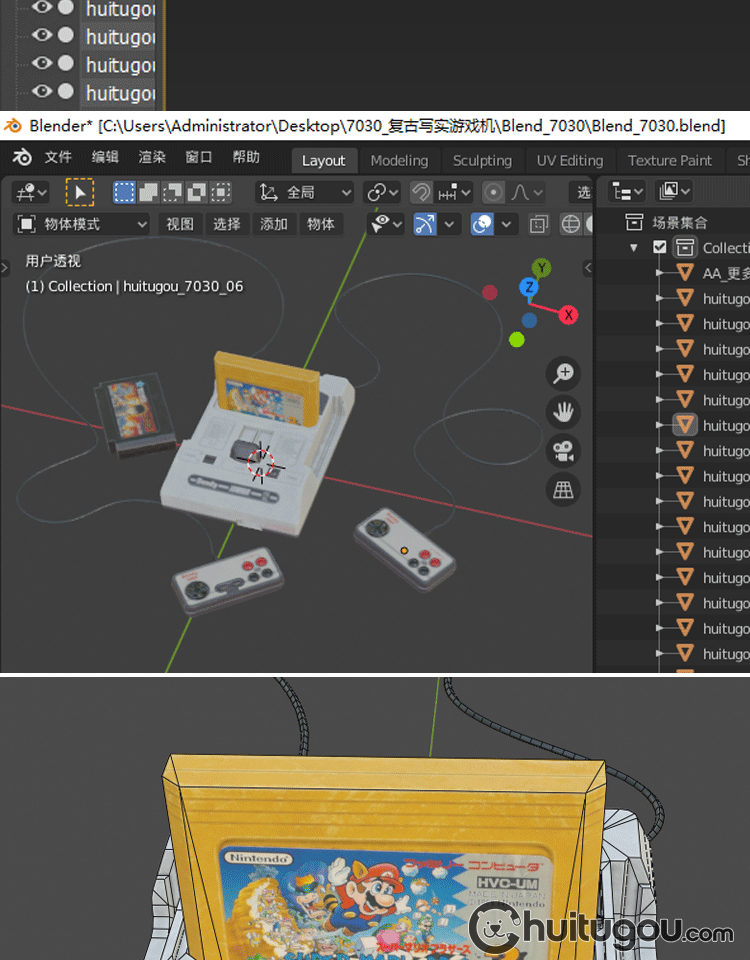Click the viewport zoom magnifier icon
The width and height of the screenshot is (750, 960).
564,374
